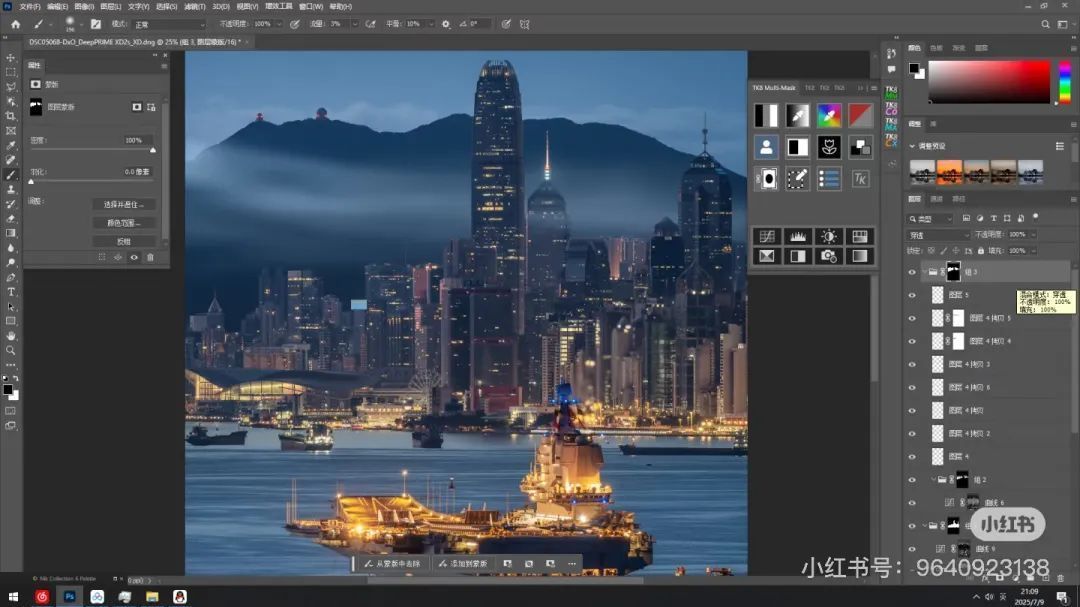The height and width of the screenshot is (607, 1080).
Task: Collapse the 组 2 group arrow
Action: point(933,480)
